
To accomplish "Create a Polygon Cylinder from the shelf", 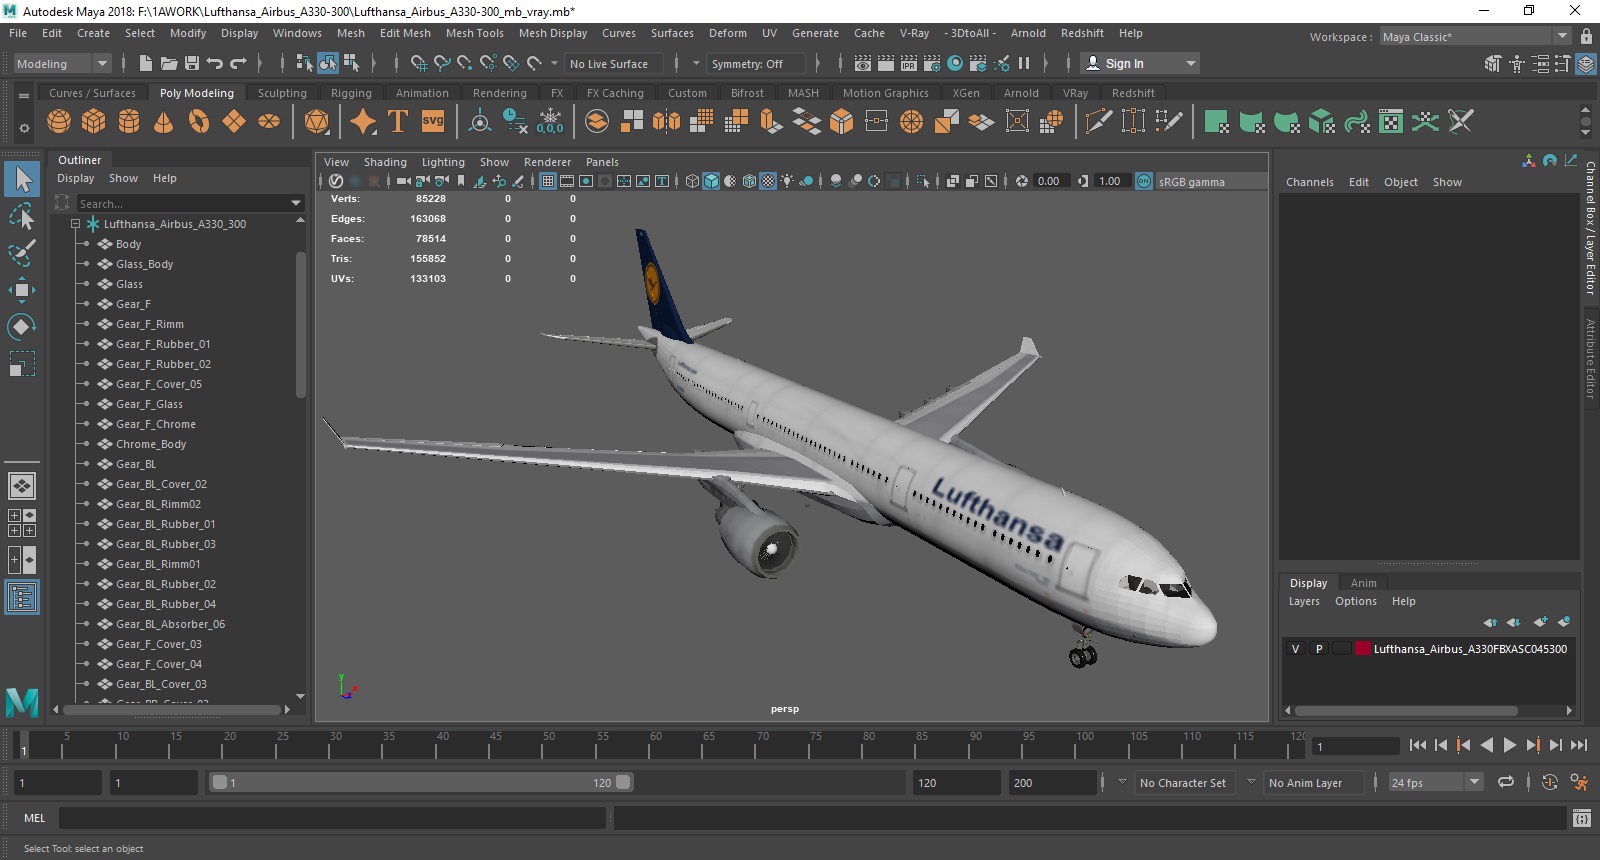I will click(129, 122).
